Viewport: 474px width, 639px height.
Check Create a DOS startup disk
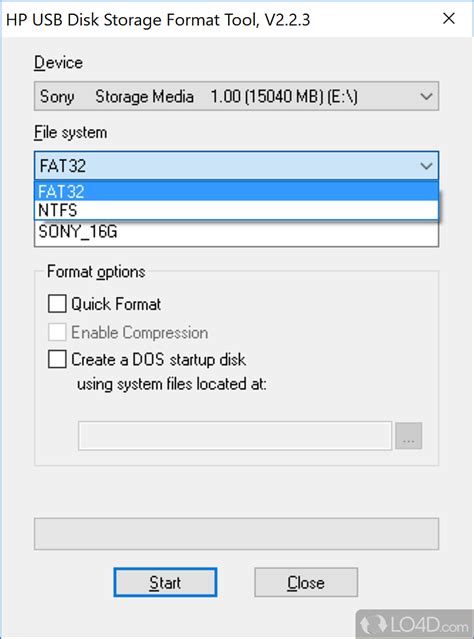coord(57,359)
